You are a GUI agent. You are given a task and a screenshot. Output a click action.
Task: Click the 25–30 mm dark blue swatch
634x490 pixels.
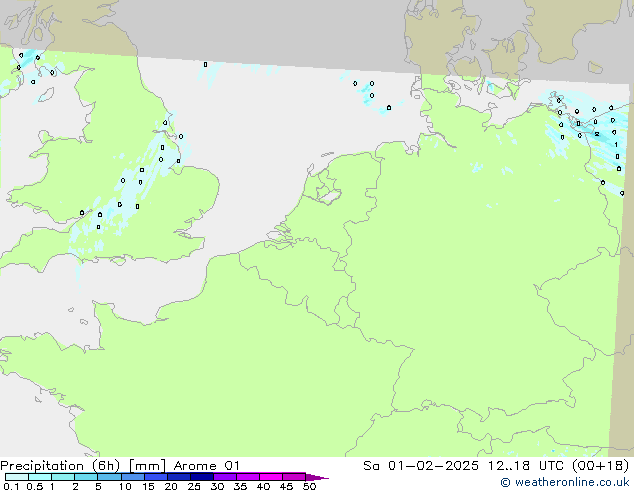coord(202,477)
